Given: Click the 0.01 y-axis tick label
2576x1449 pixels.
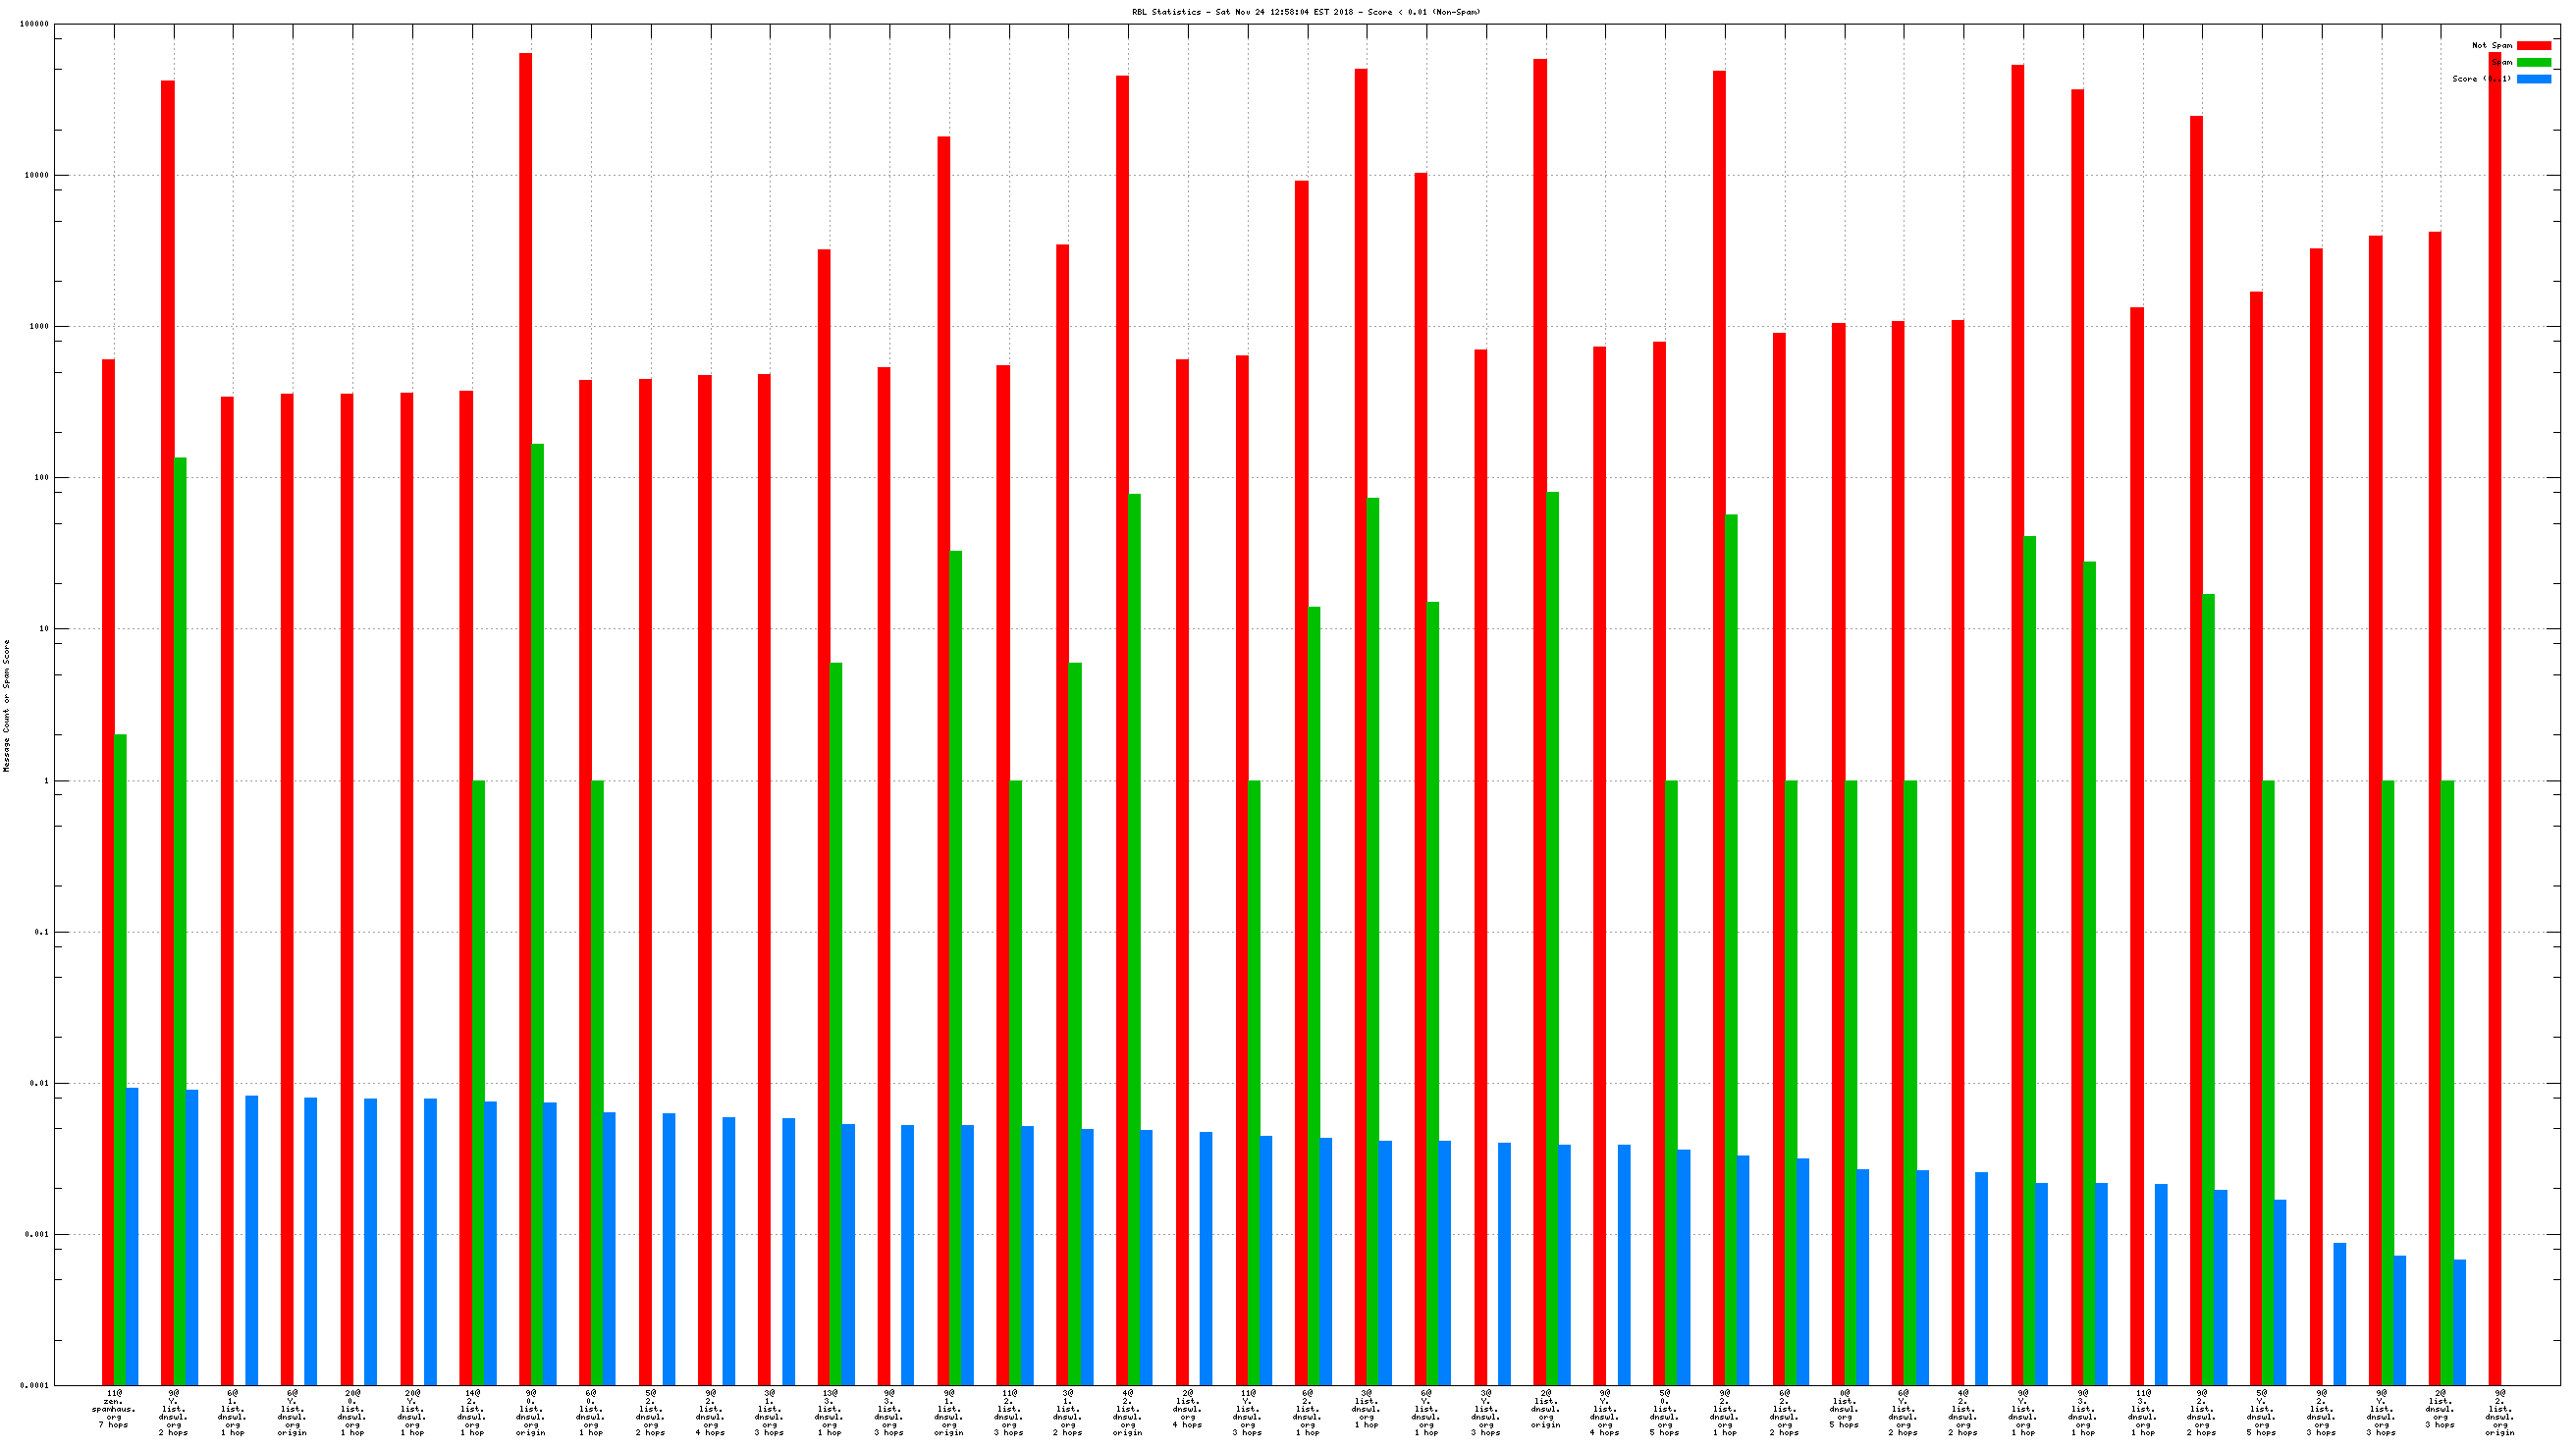Looking at the screenshot, I should [38, 1083].
